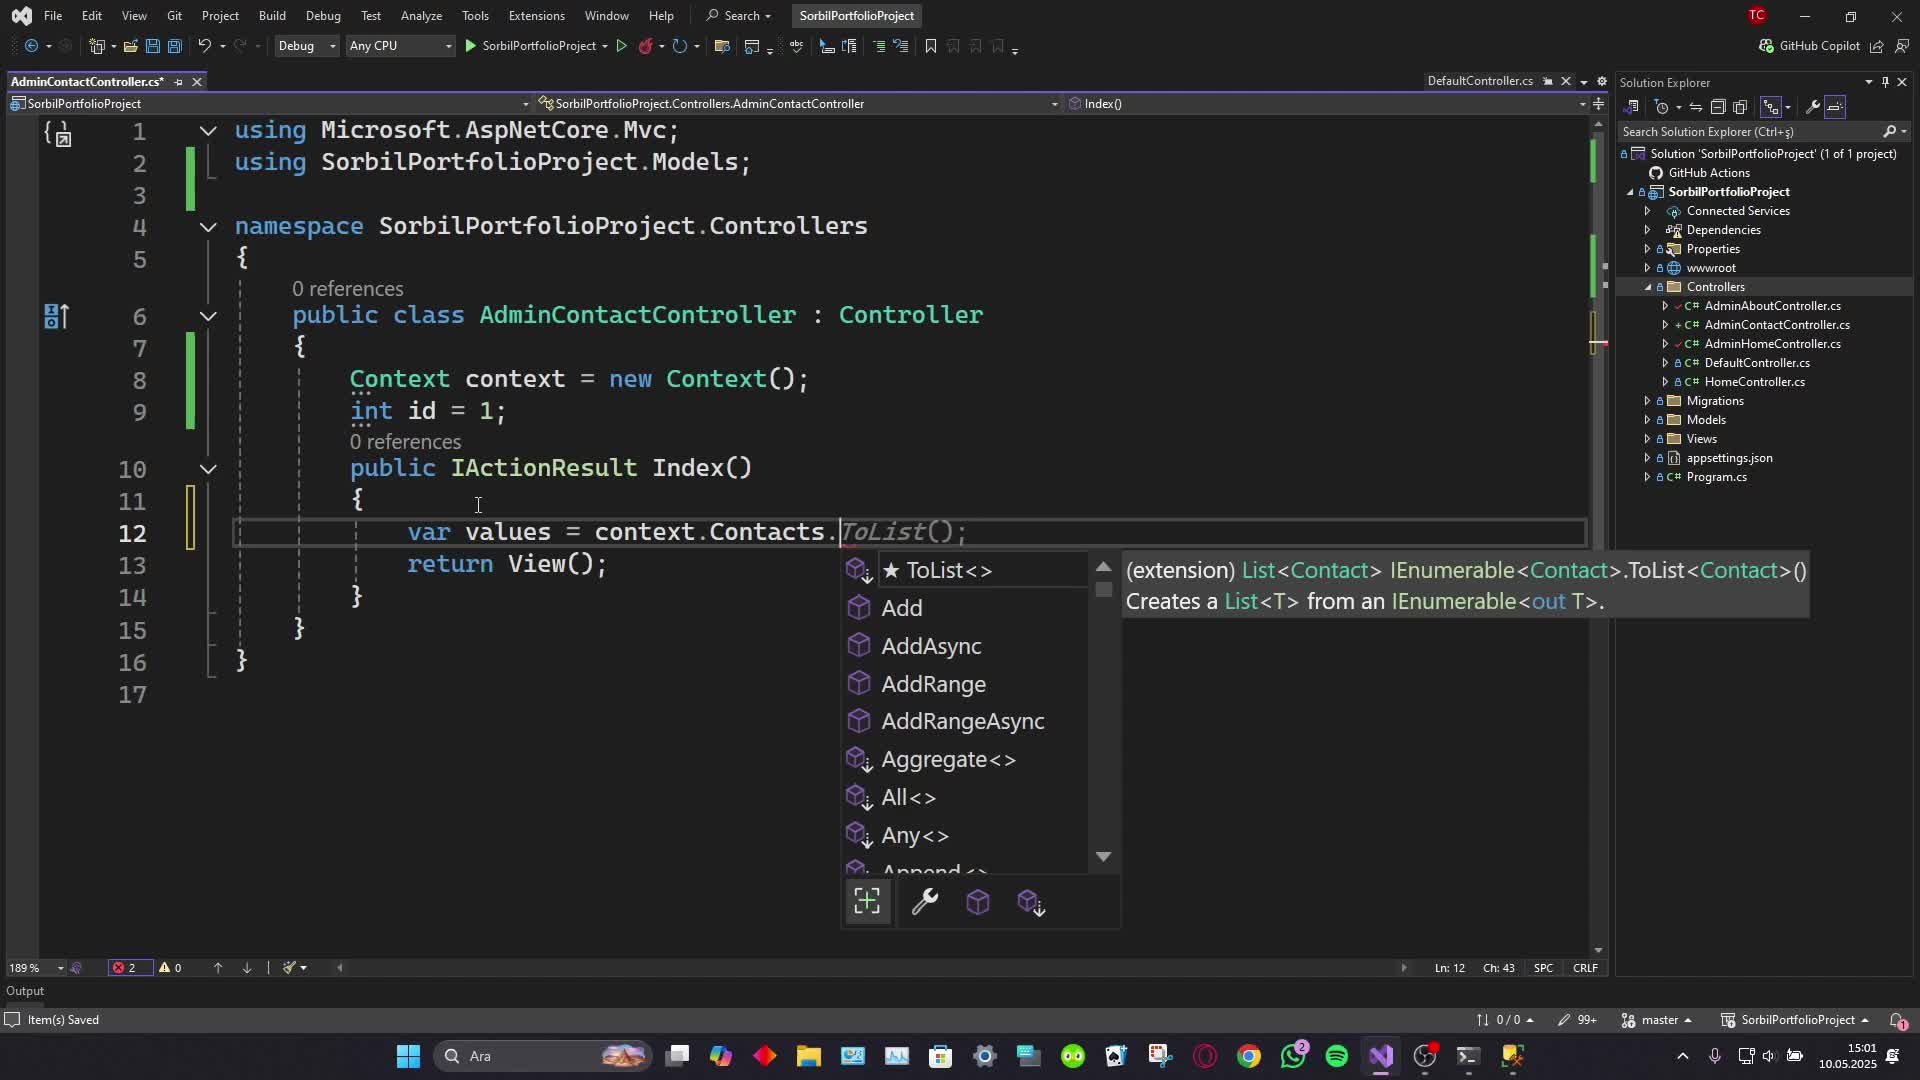The height and width of the screenshot is (1080, 1920).
Task: Click quick actions icon beside line 6
Action: coord(56,317)
